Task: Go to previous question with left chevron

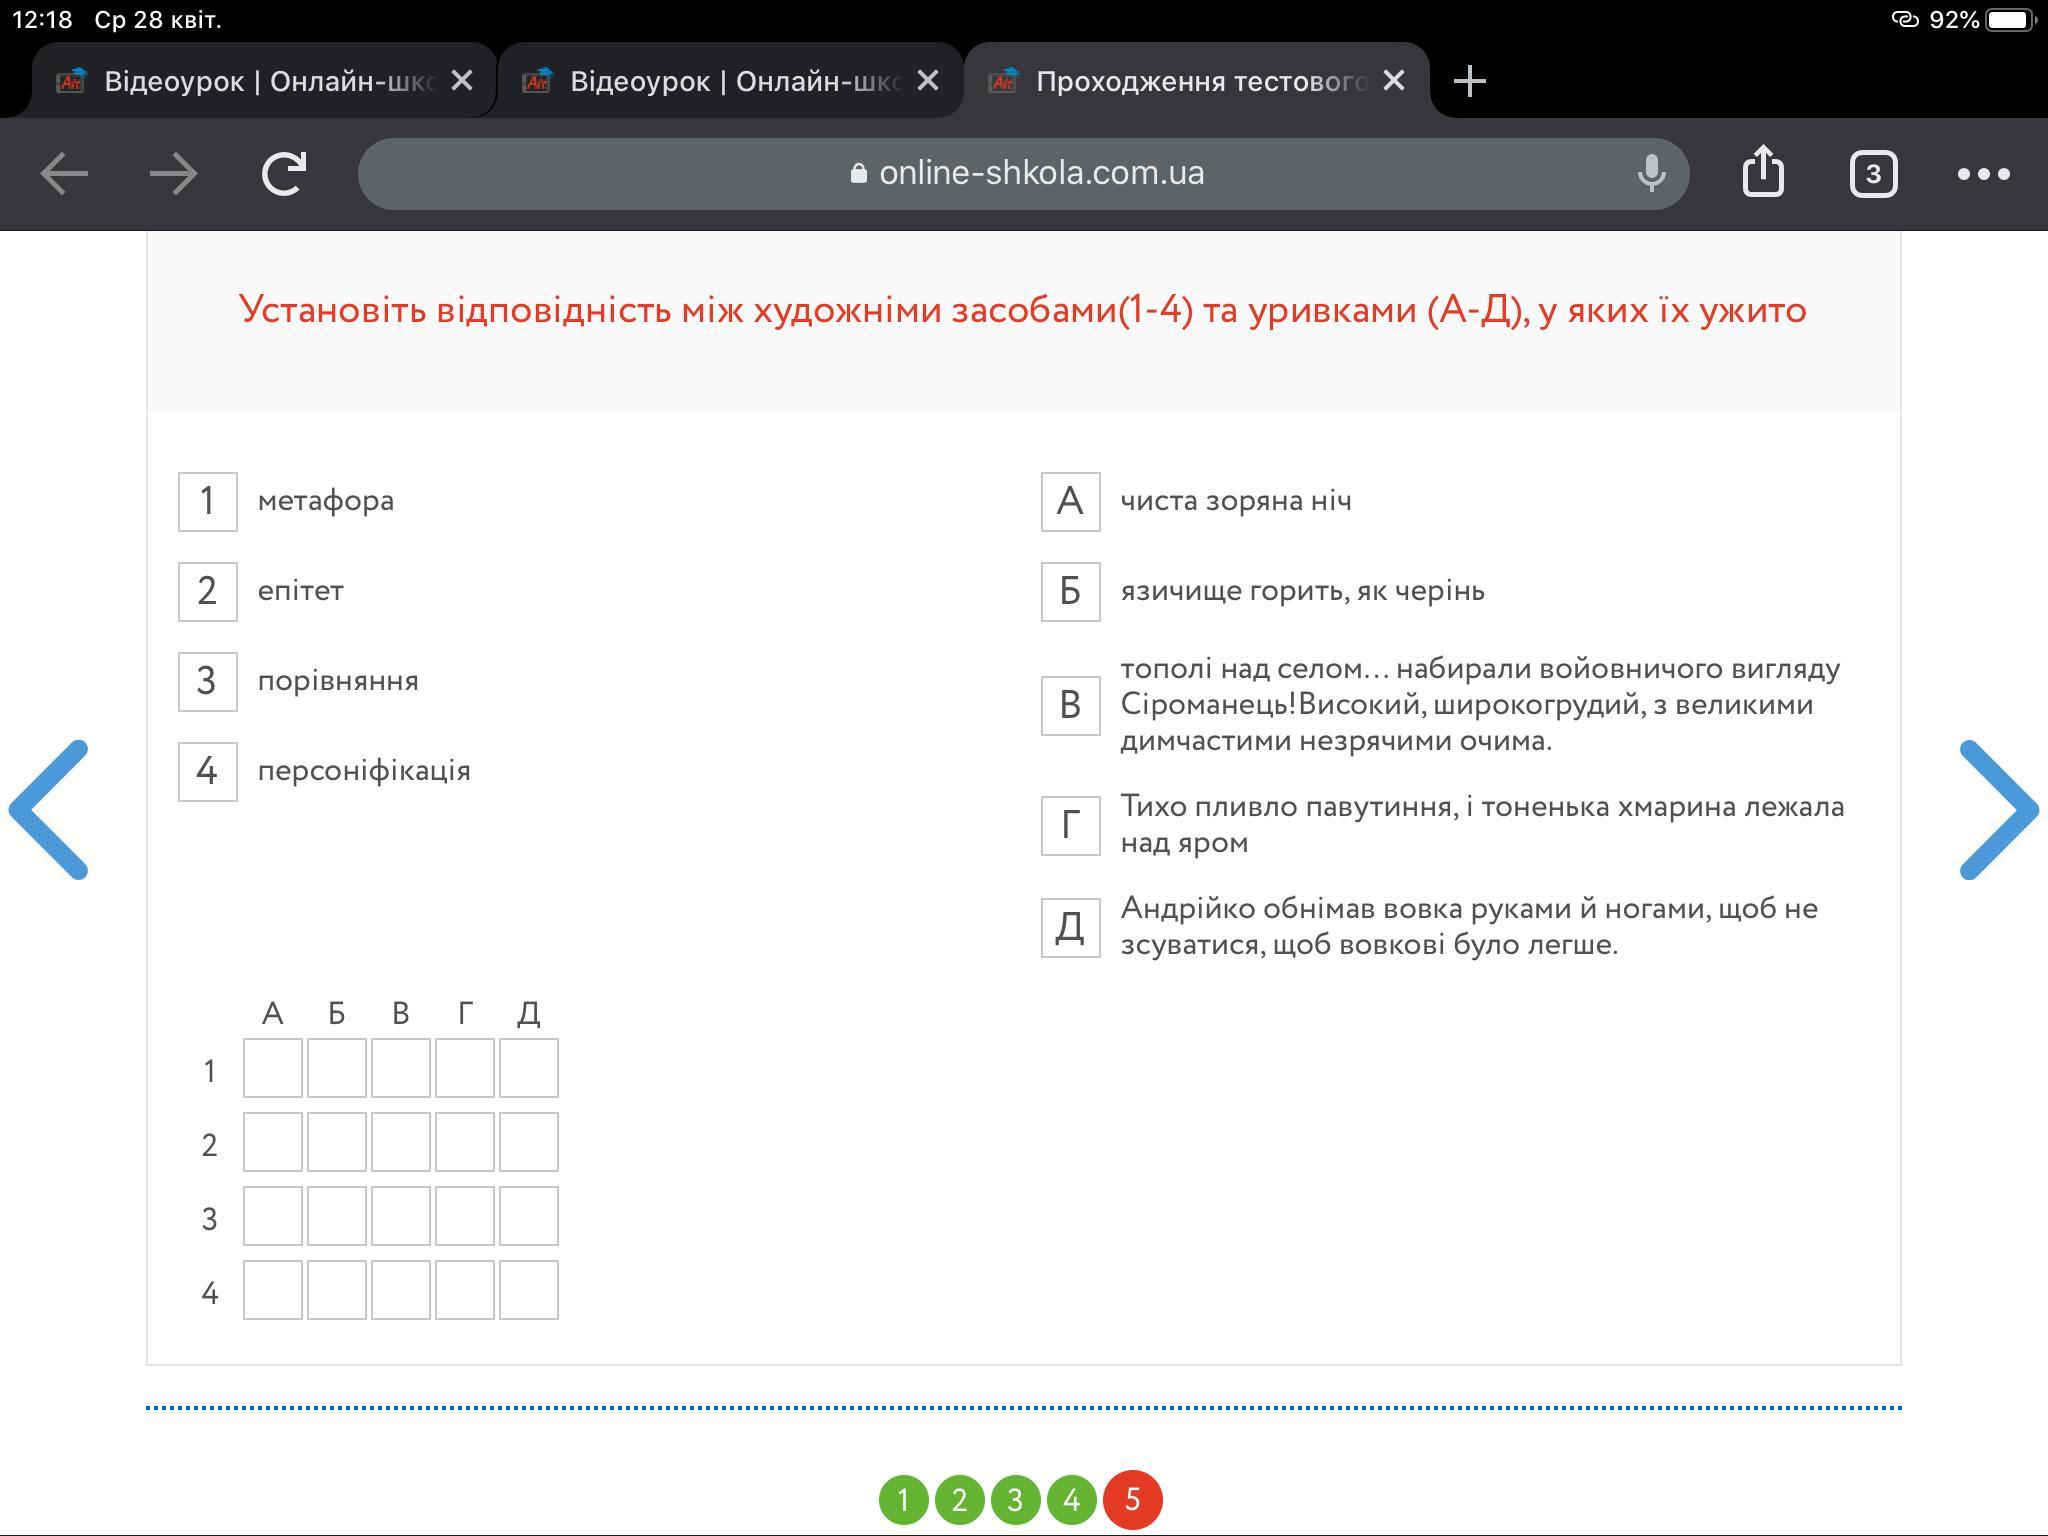Action: tap(50, 810)
